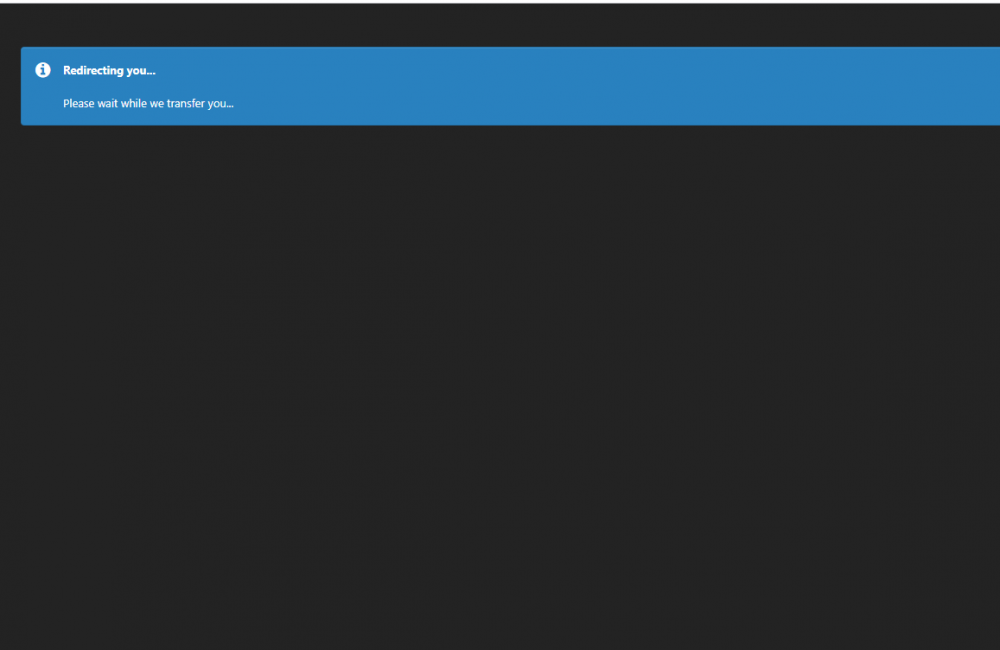Click the left margin beside the alert
Viewport: 1000px width, 650px height.
click(9, 86)
